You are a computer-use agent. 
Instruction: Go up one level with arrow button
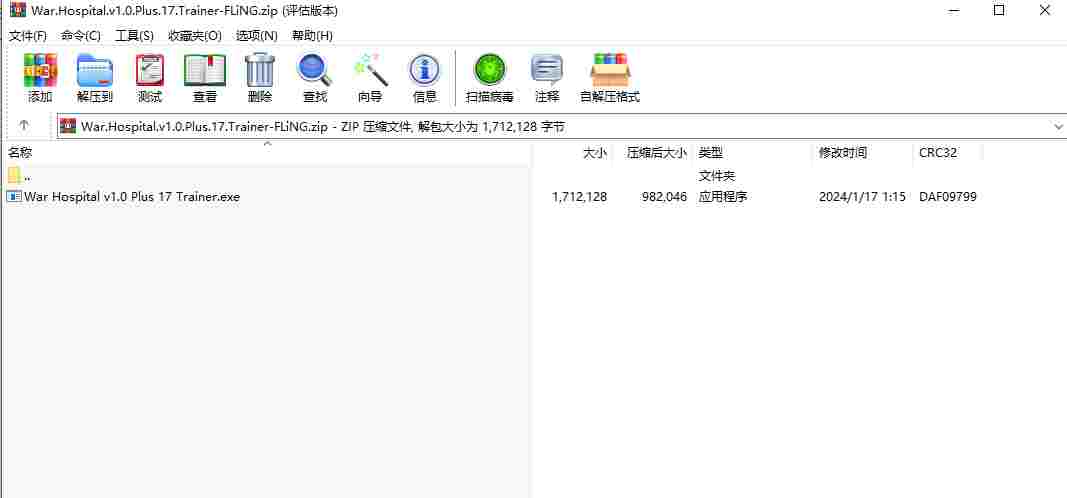click(x=24, y=126)
